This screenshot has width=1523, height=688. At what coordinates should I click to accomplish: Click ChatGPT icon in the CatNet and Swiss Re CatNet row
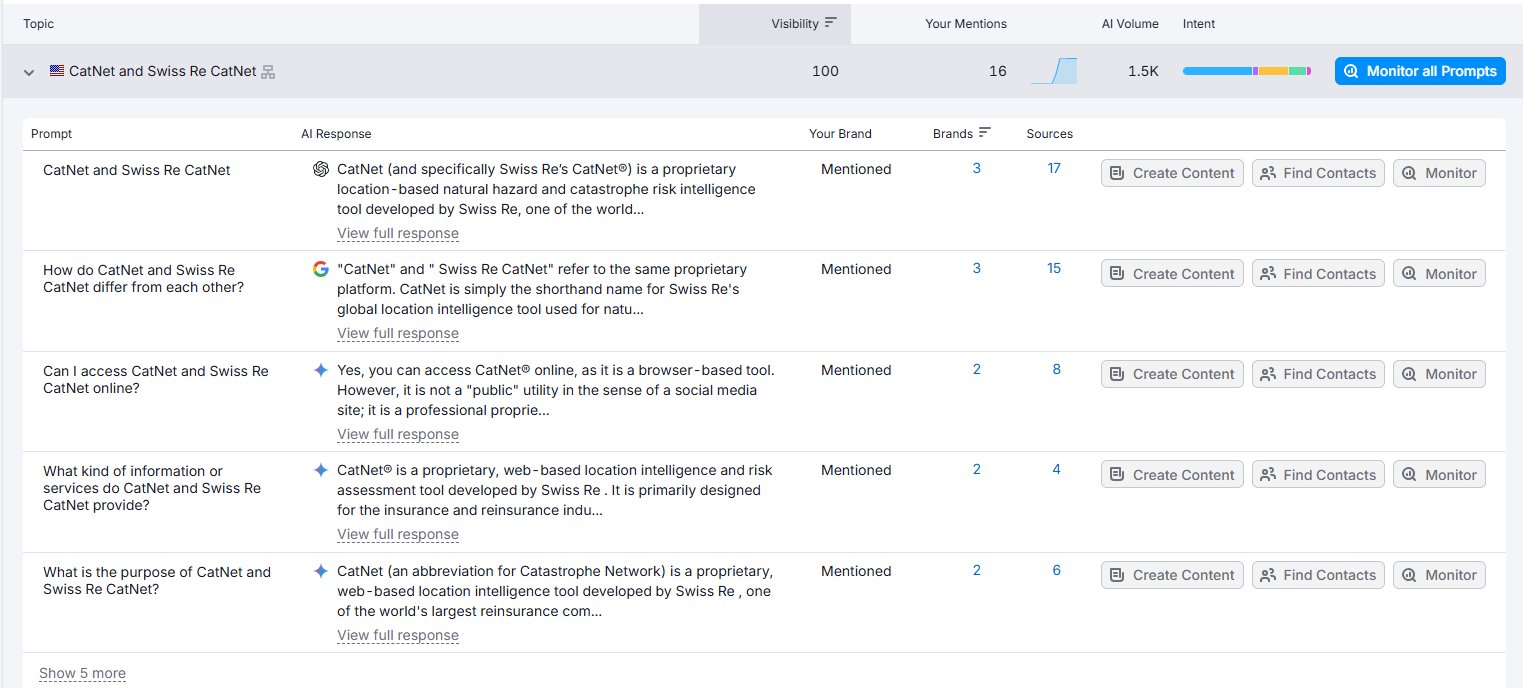[321, 169]
